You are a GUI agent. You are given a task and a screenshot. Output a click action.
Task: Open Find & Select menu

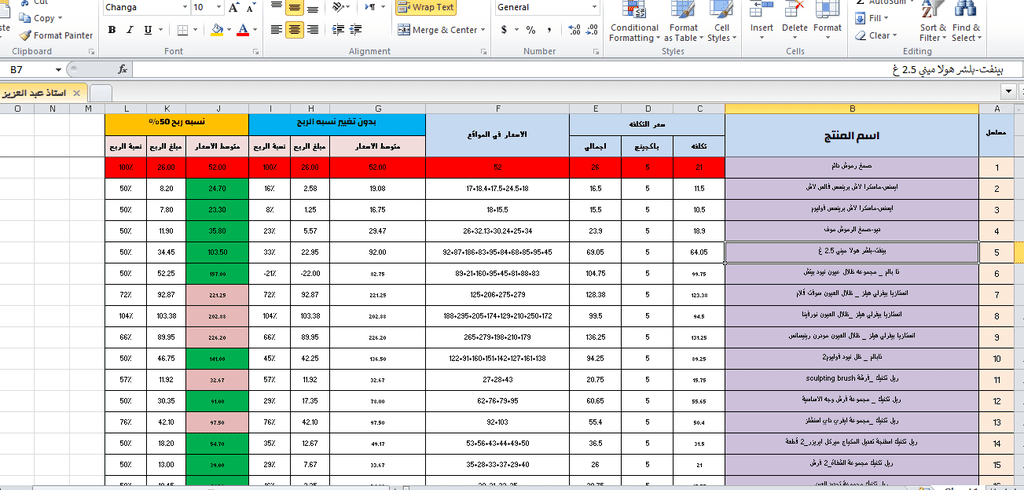click(966, 22)
